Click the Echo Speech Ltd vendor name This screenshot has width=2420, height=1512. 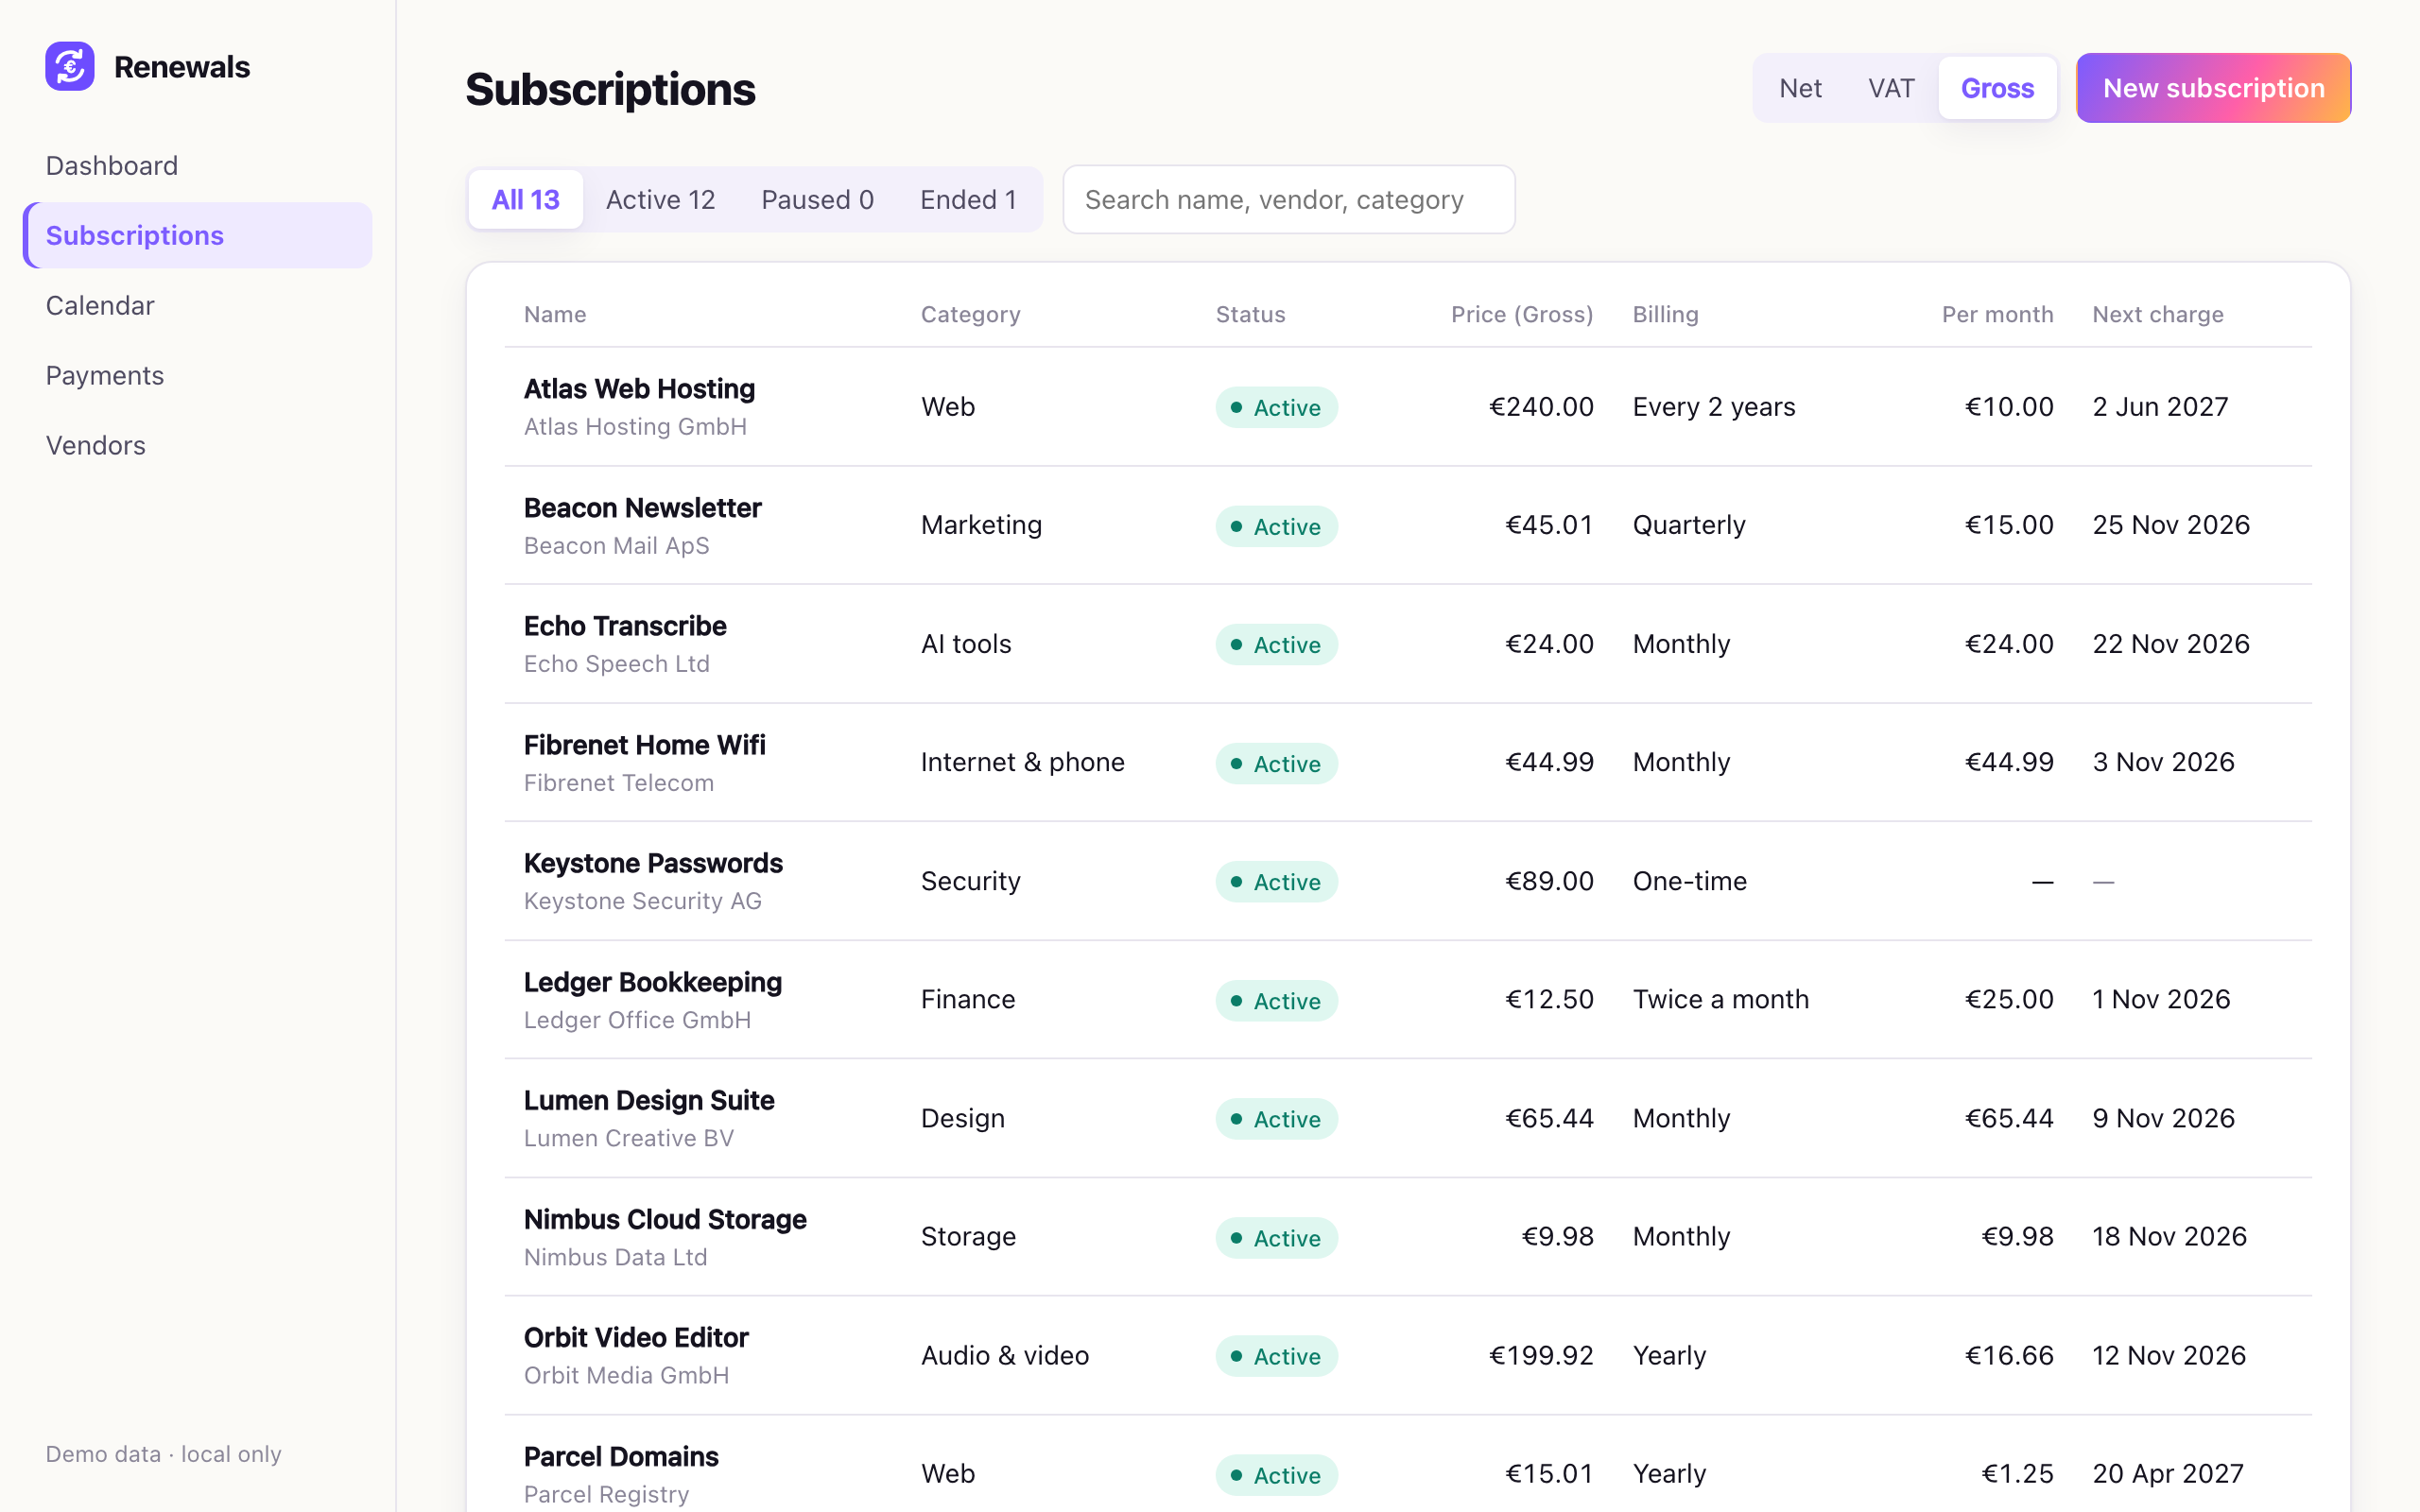click(616, 663)
